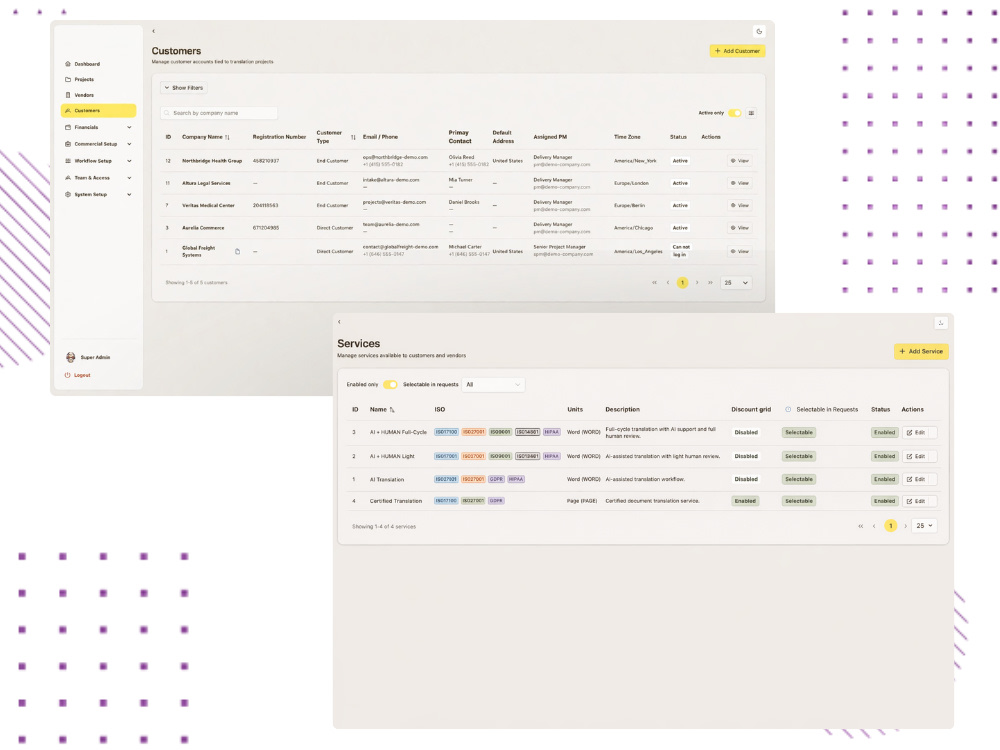Toggle the Active only switch
Screen dimensions: 1000x750
click(735, 113)
